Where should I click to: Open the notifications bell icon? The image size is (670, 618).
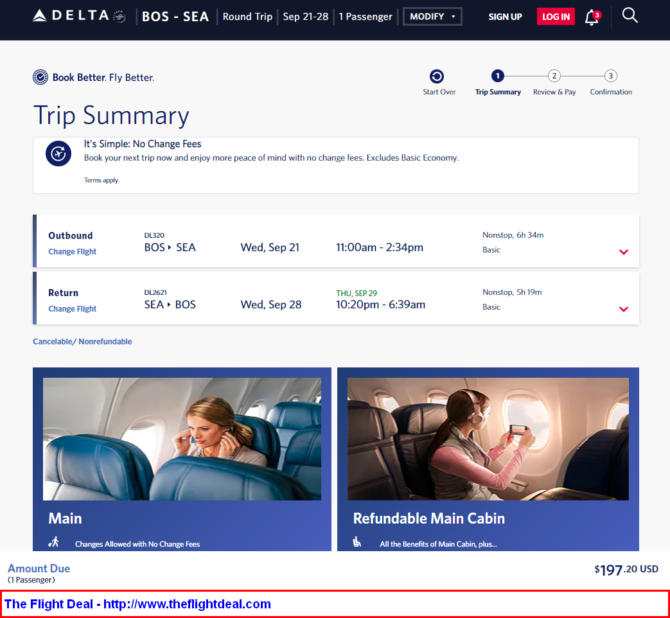click(593, 17)
